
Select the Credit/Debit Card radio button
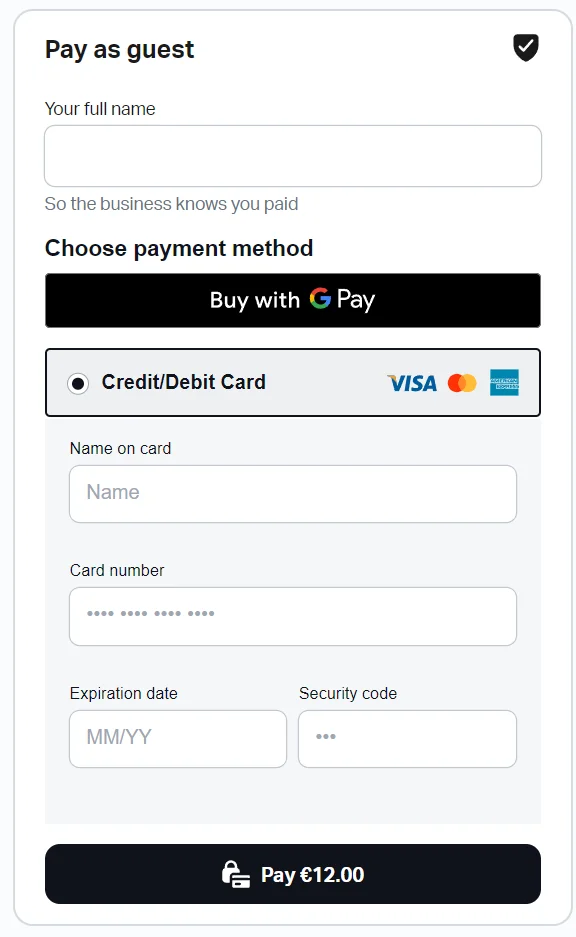78,383
